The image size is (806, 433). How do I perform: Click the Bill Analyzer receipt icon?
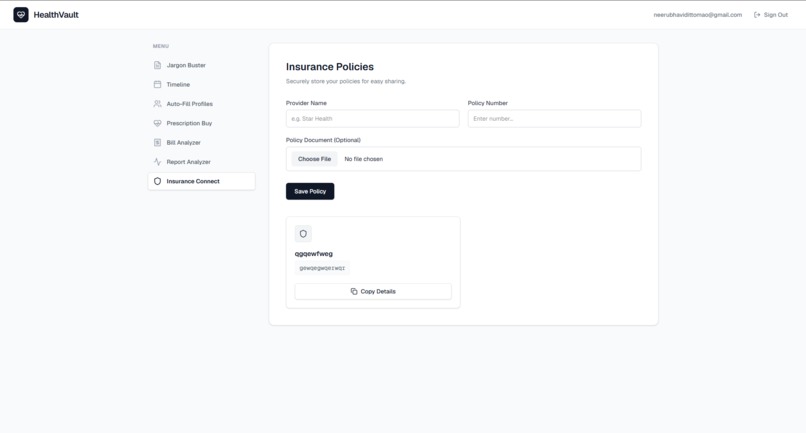pos(157,142)
